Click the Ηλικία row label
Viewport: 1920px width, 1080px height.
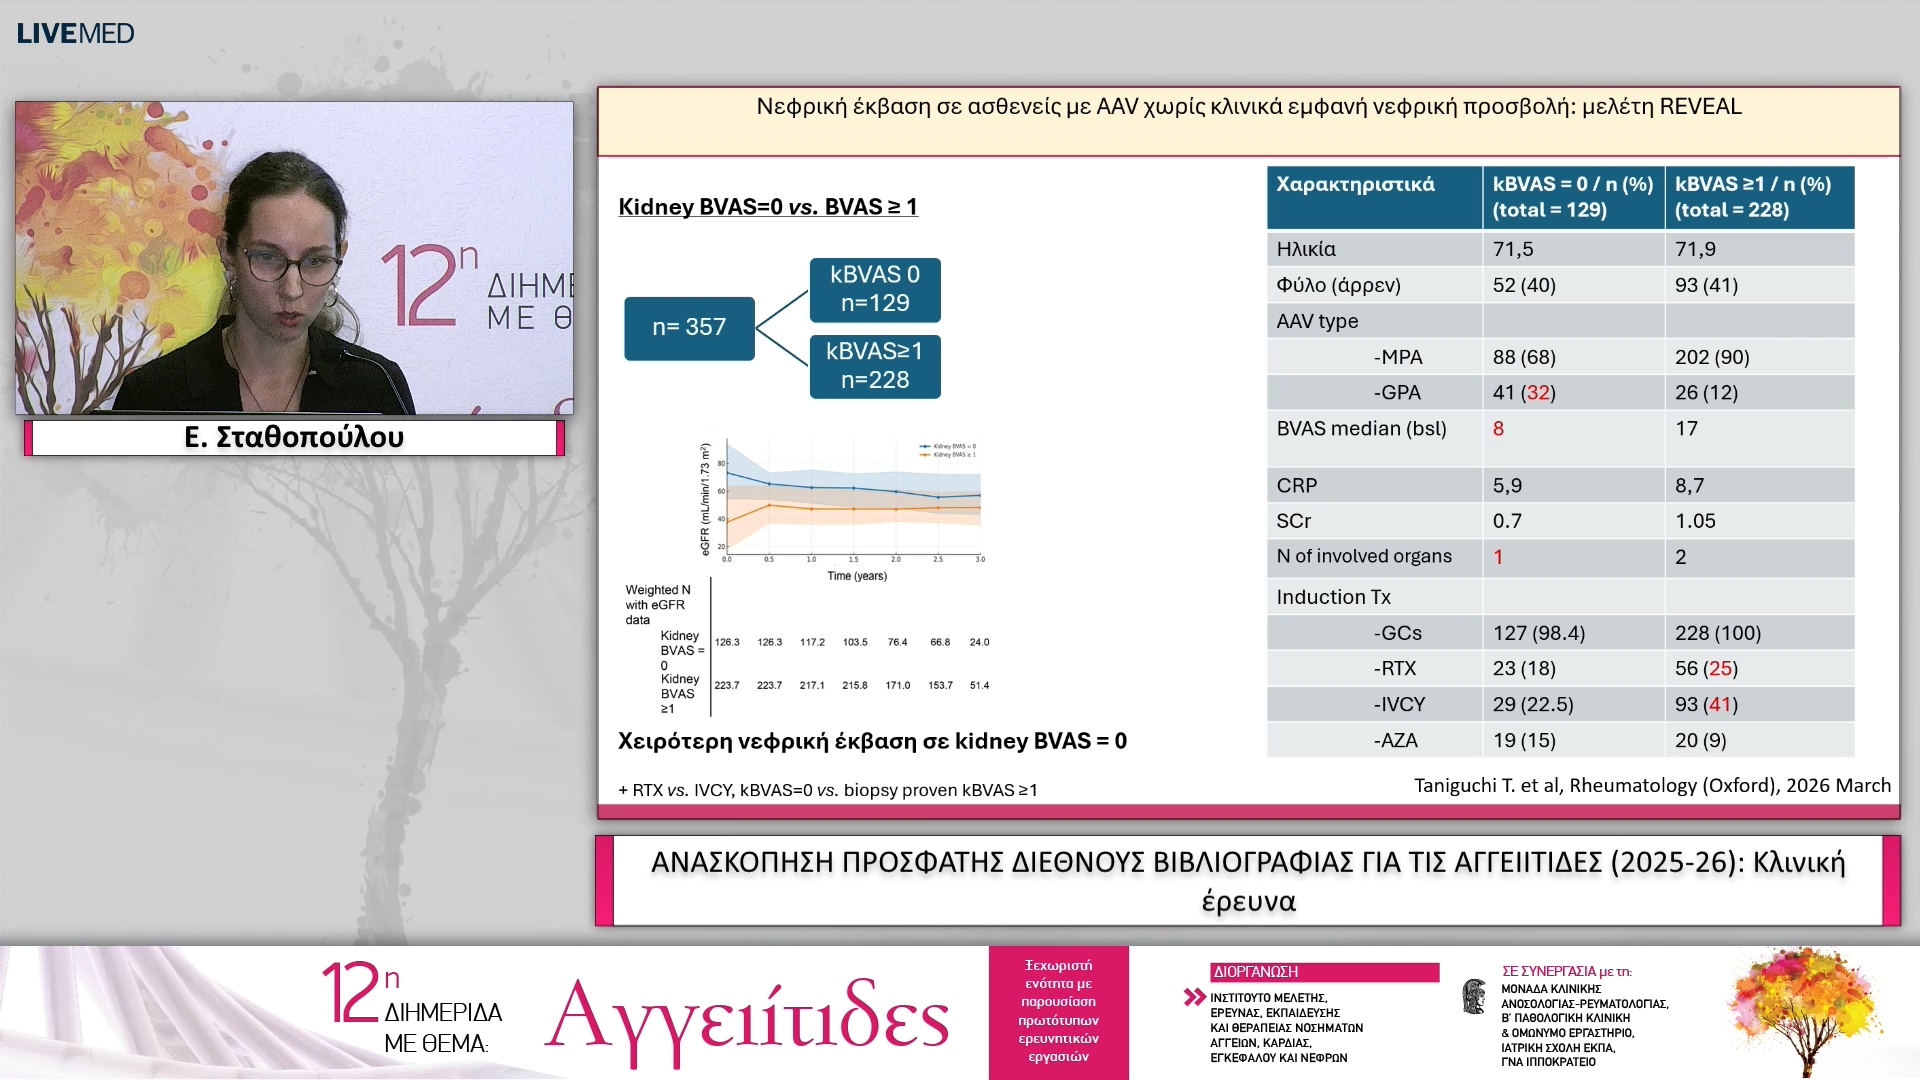pos(1306,249)
